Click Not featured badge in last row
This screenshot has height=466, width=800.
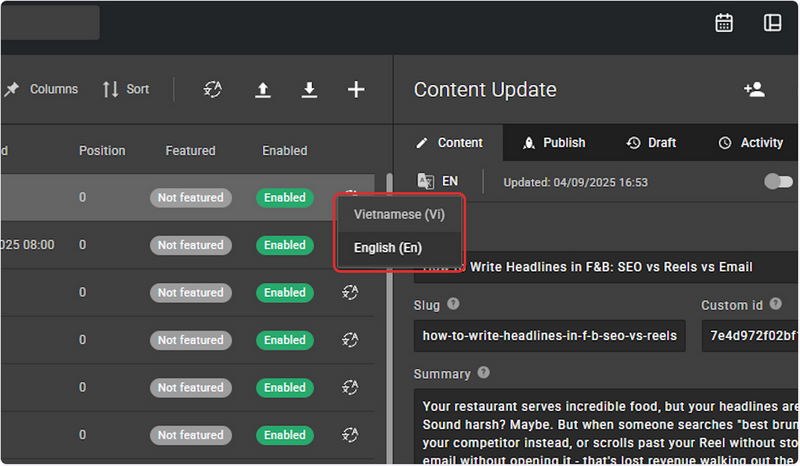pyautogui.click(x=191, y=435)
